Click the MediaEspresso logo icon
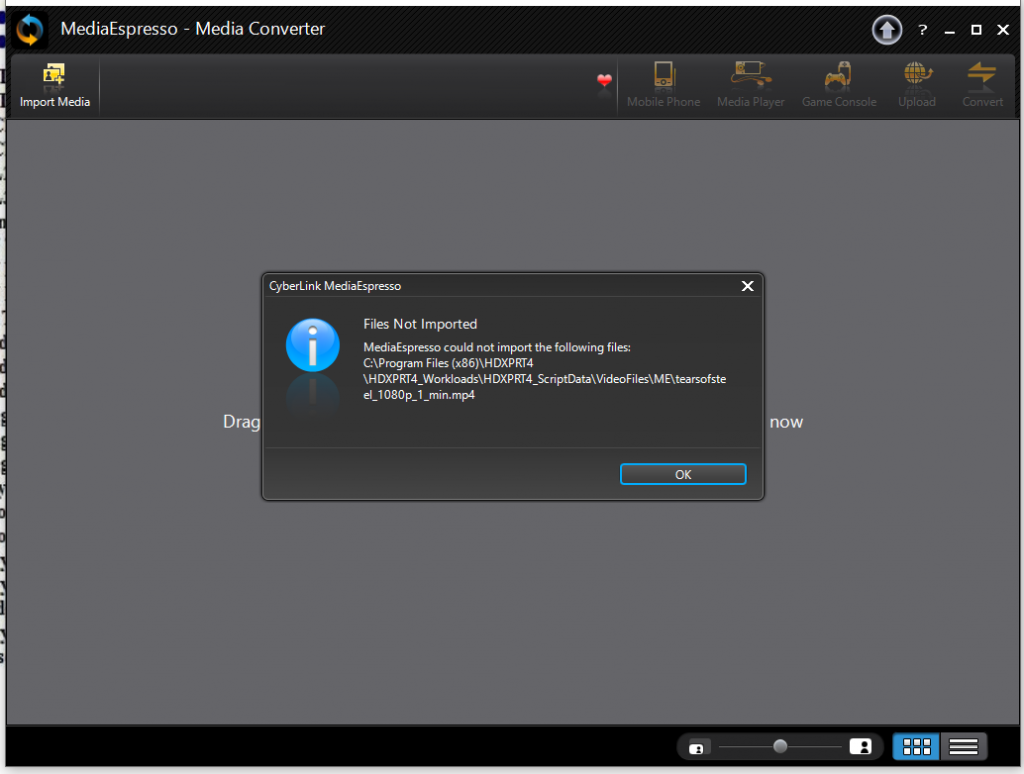This screenshot has height=774, width=1024. click(x=30, y=29)
